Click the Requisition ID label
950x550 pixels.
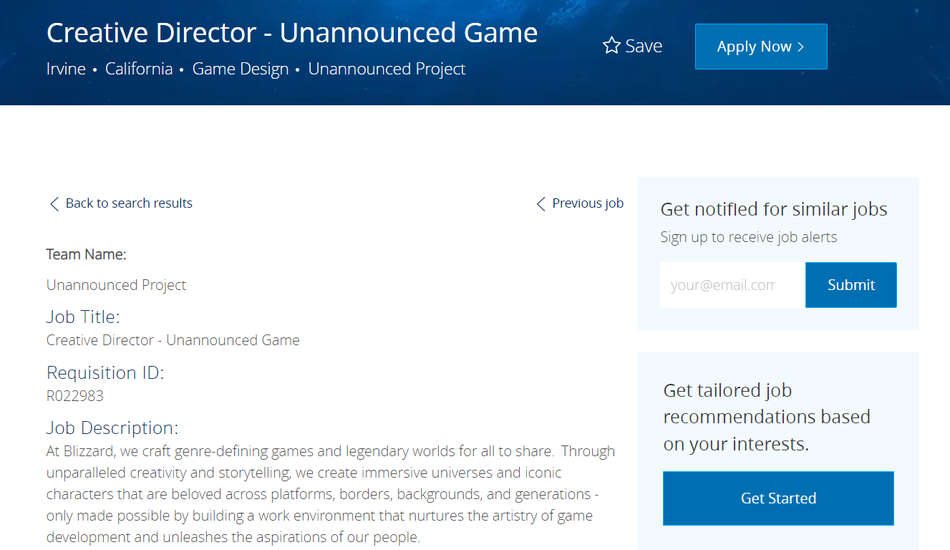105,373
